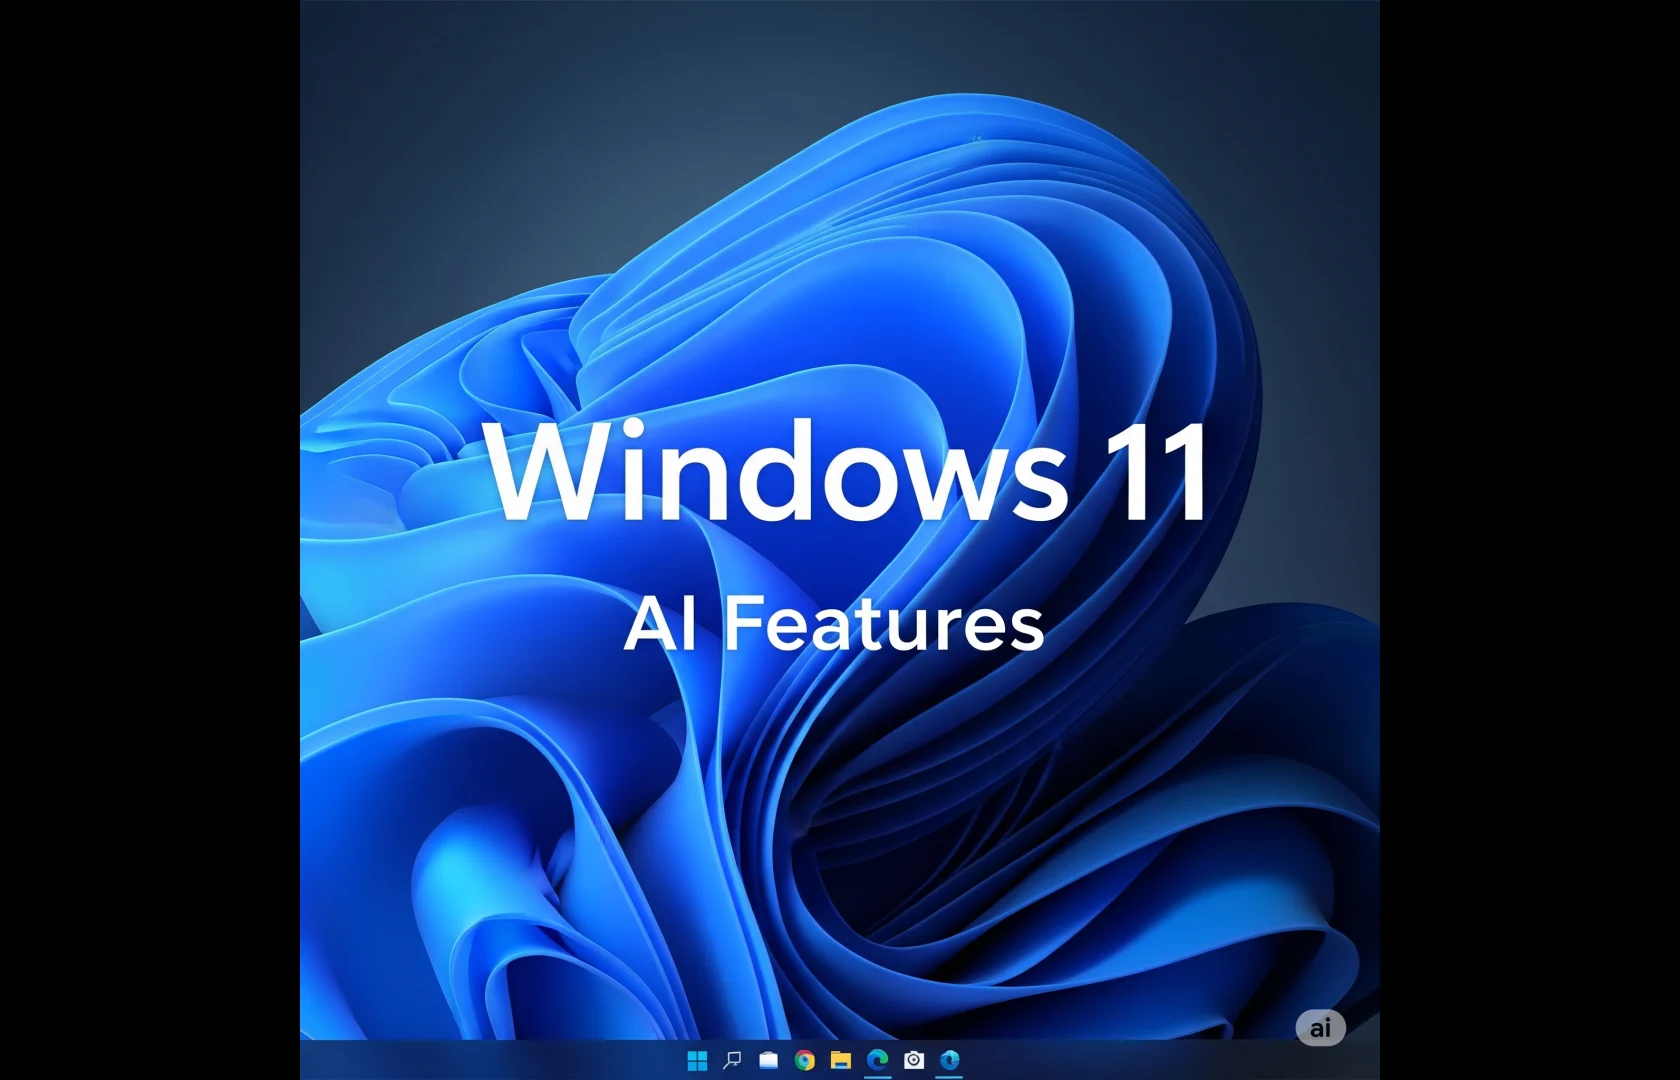Open Microsoft Edge left of the Camera icon
This screenshot has width=1680, height=1080.
click(x=877, y=1060)
